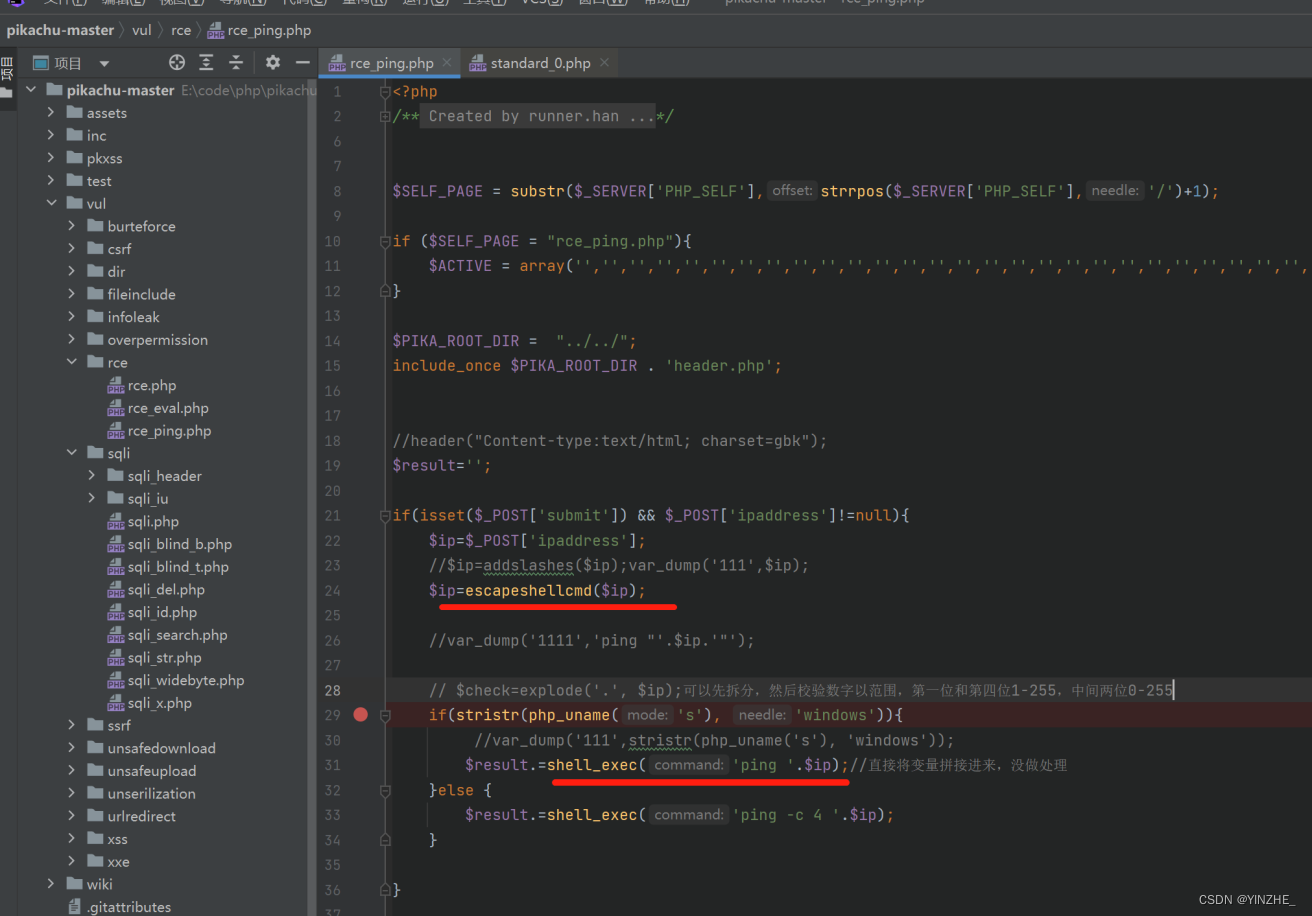Screen dimensions: 1312x916
Task: Select the dir folder in the tree
Action: point(116,272)
